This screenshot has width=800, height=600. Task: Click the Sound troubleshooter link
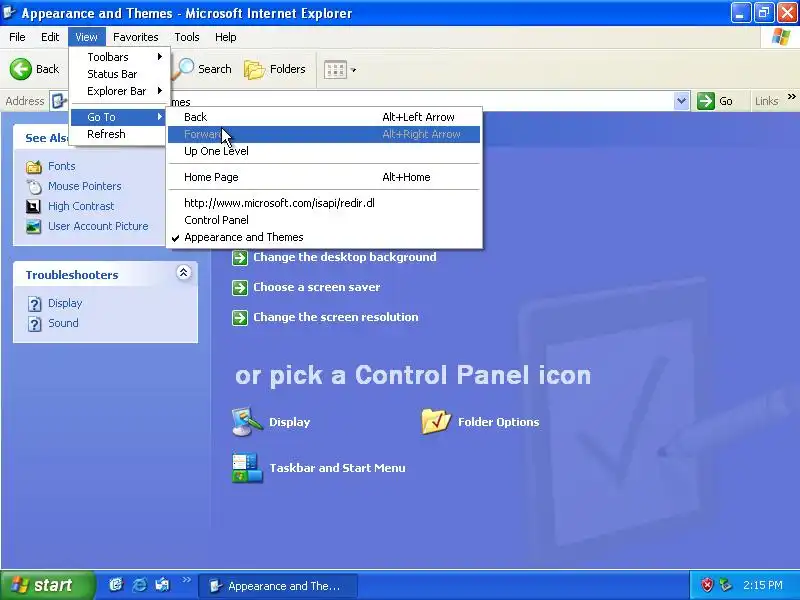point(63,323)
